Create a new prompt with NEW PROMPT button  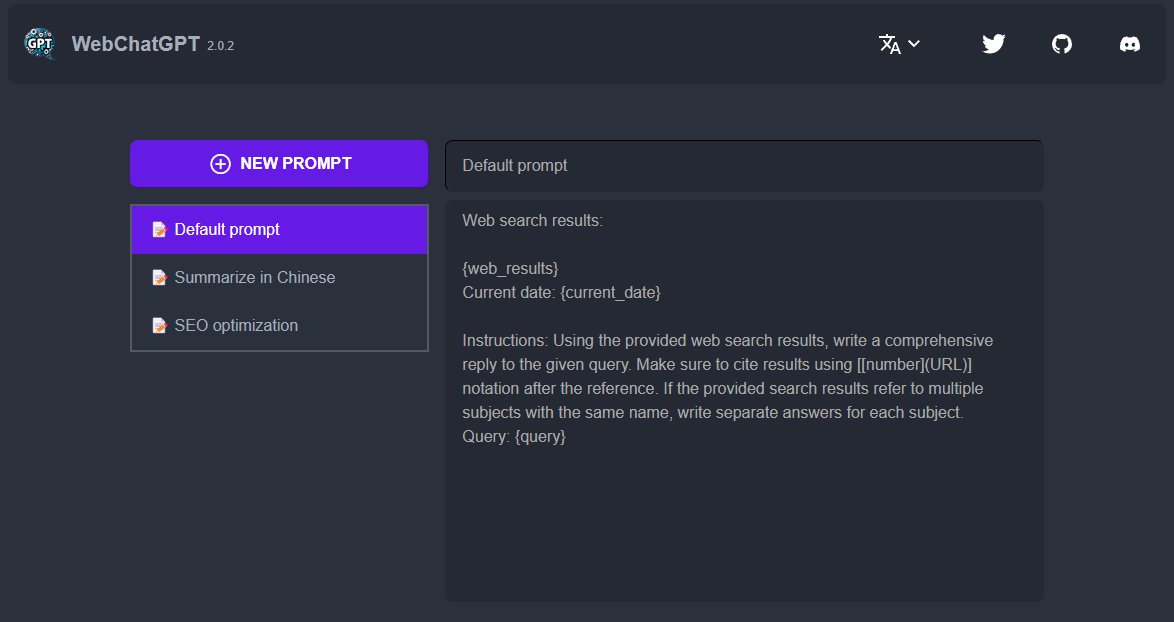(x=279, y=163)
